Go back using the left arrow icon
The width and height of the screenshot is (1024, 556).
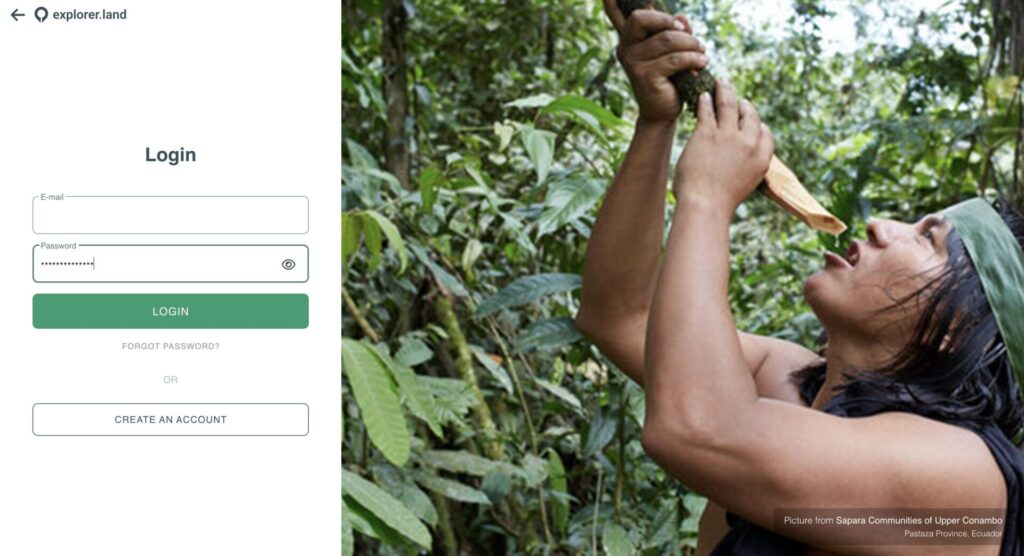[18, 14]
